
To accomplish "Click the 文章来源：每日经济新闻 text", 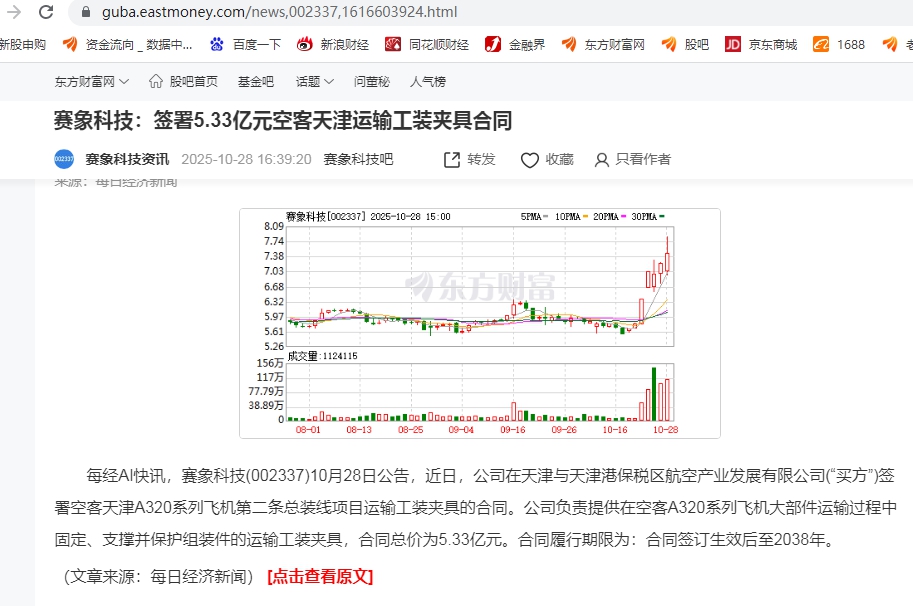I will pyautogui.click(x=158, y=576).
